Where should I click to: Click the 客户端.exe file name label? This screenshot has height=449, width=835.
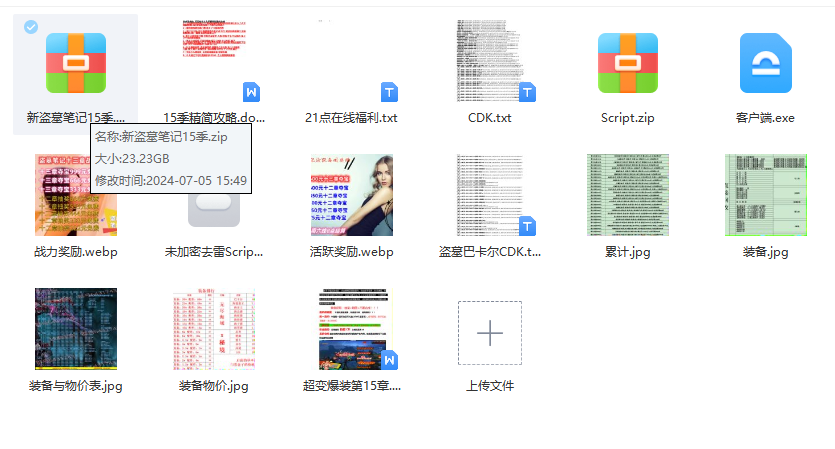tap(766, 118)
